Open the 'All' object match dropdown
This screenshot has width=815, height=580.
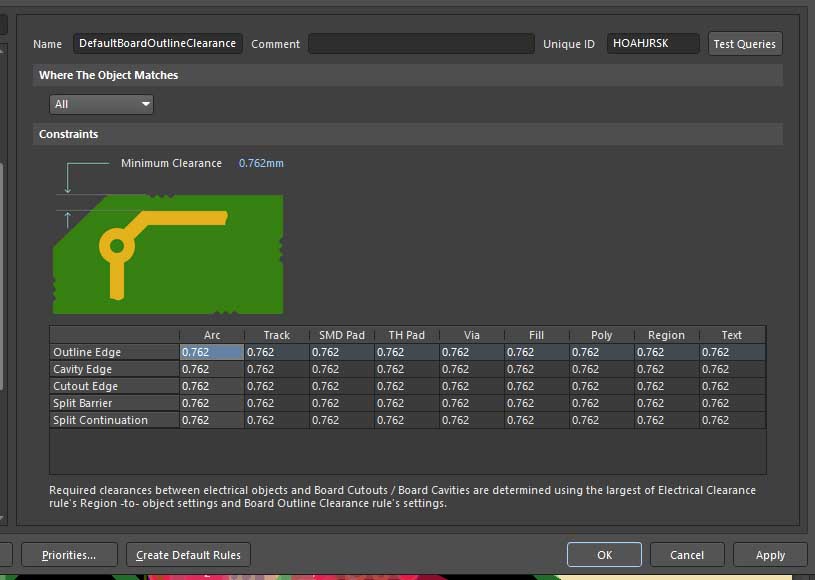click(101, 104)
